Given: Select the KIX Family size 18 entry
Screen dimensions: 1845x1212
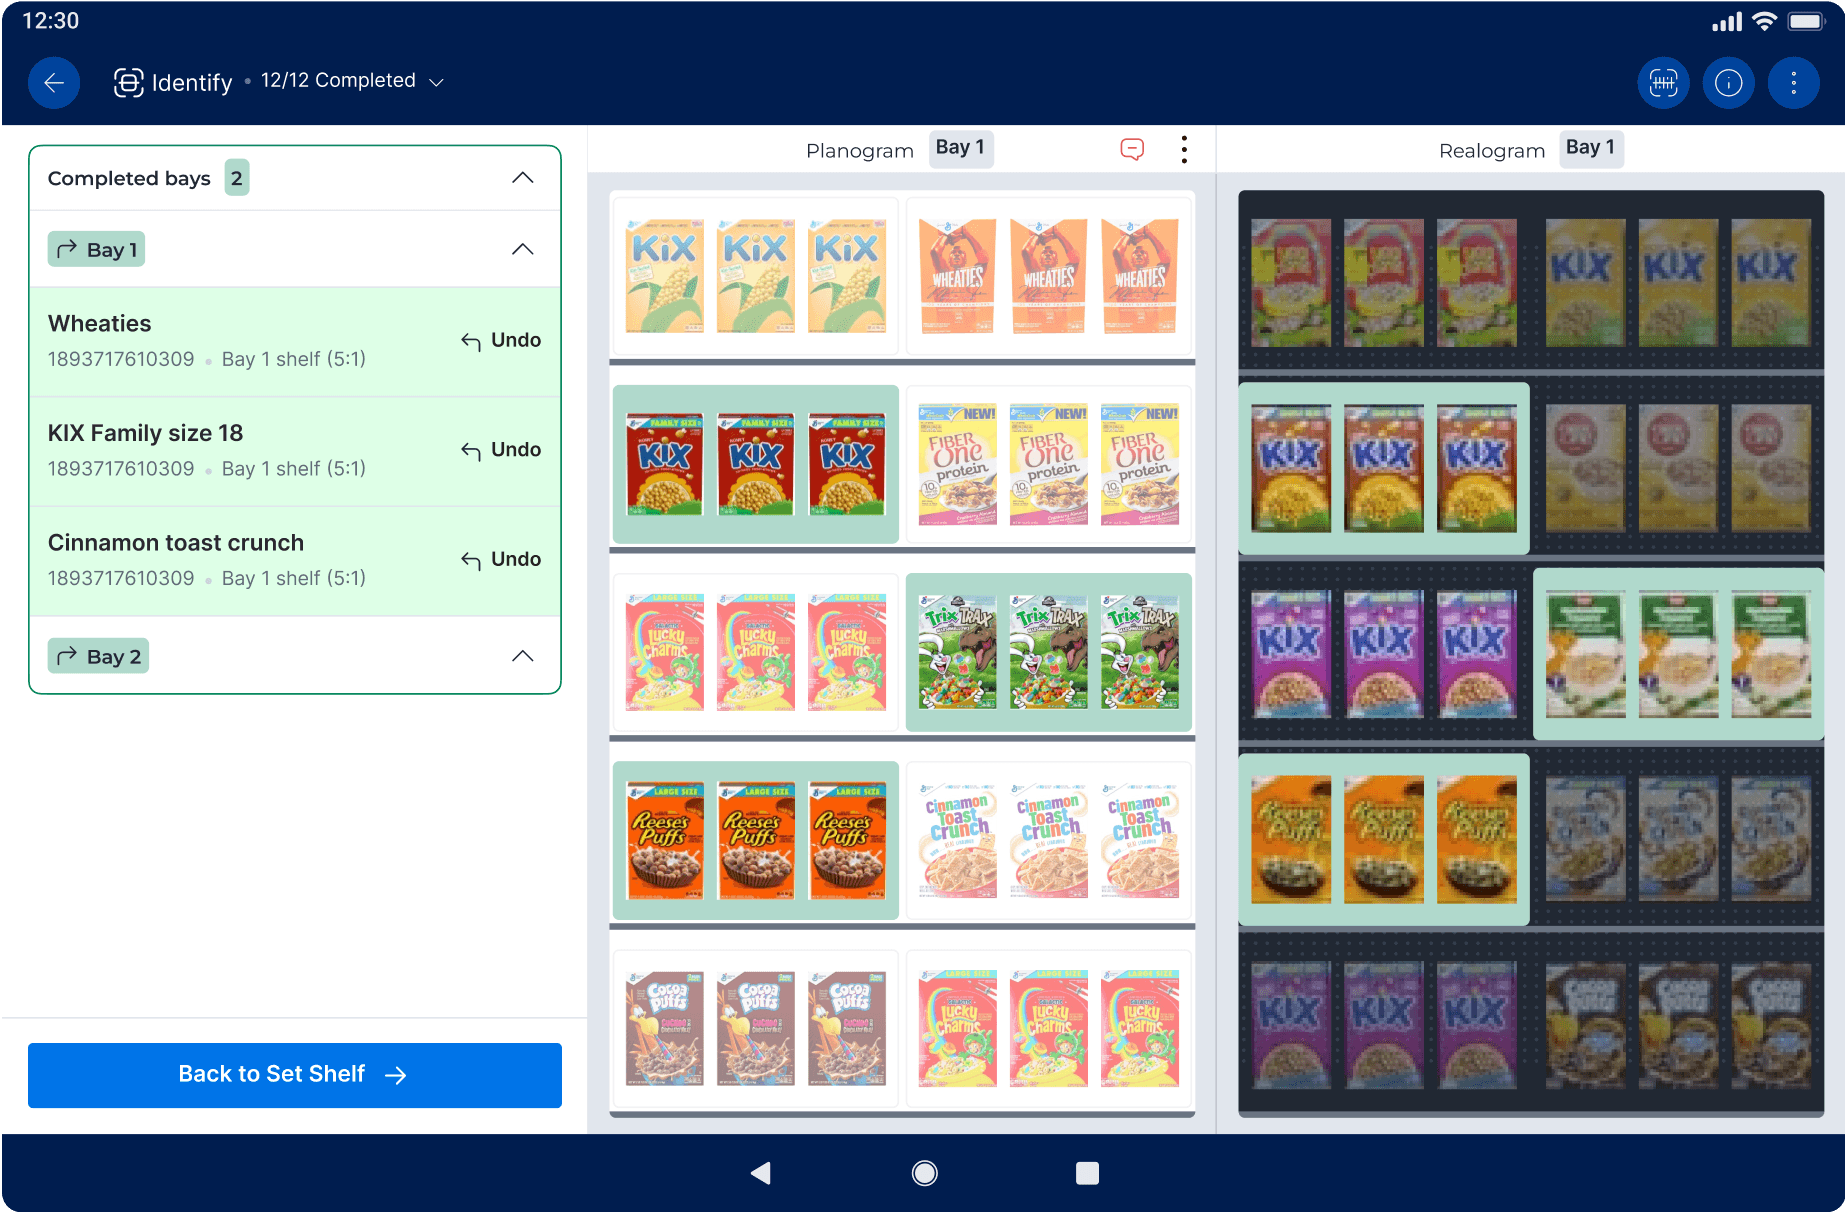Looking at the screenshot, I should 295,452.
